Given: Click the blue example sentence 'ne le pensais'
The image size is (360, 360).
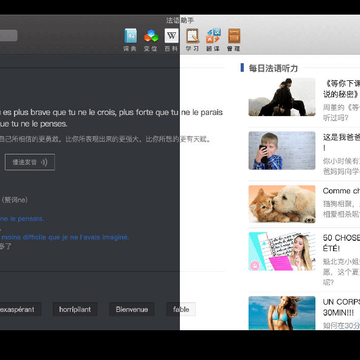Looking at the screenshot, I should 22,219.
